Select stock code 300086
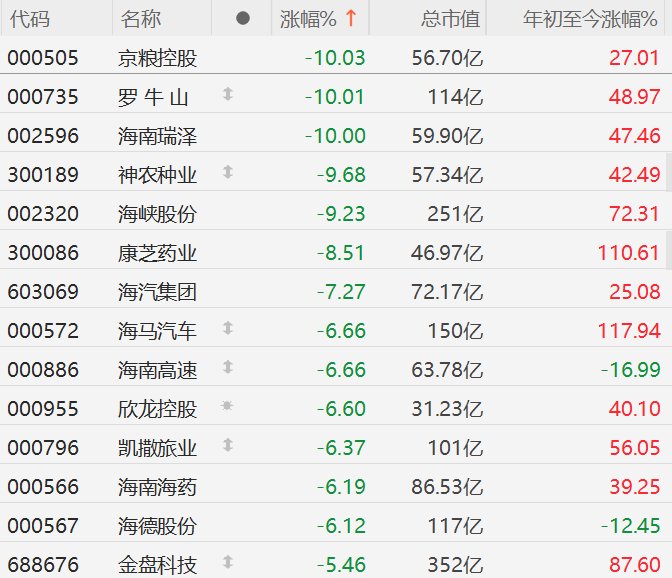672x578 pixels. coord(43,253)
